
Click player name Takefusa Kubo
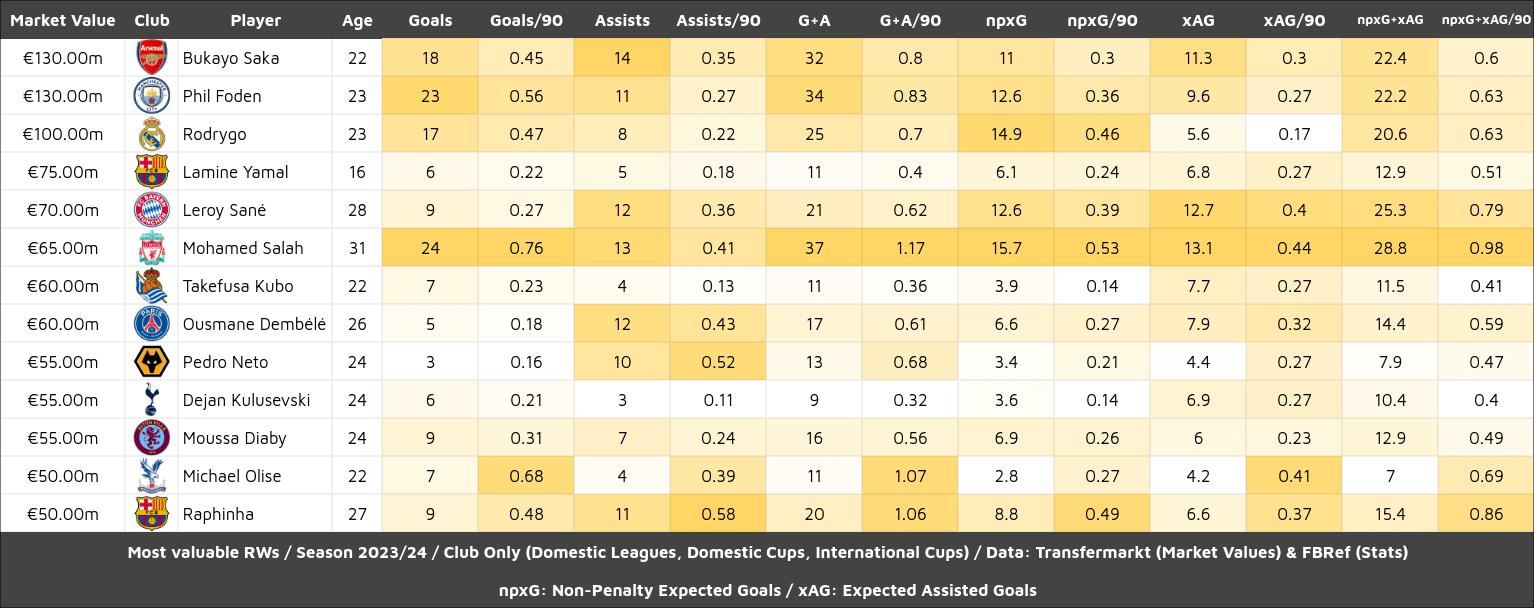point(238,286)
